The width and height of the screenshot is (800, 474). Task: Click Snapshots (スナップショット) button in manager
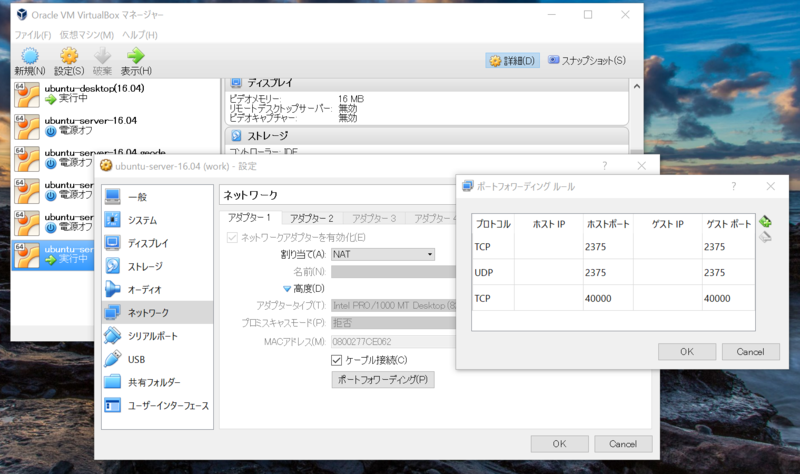[x=587, y=60]
